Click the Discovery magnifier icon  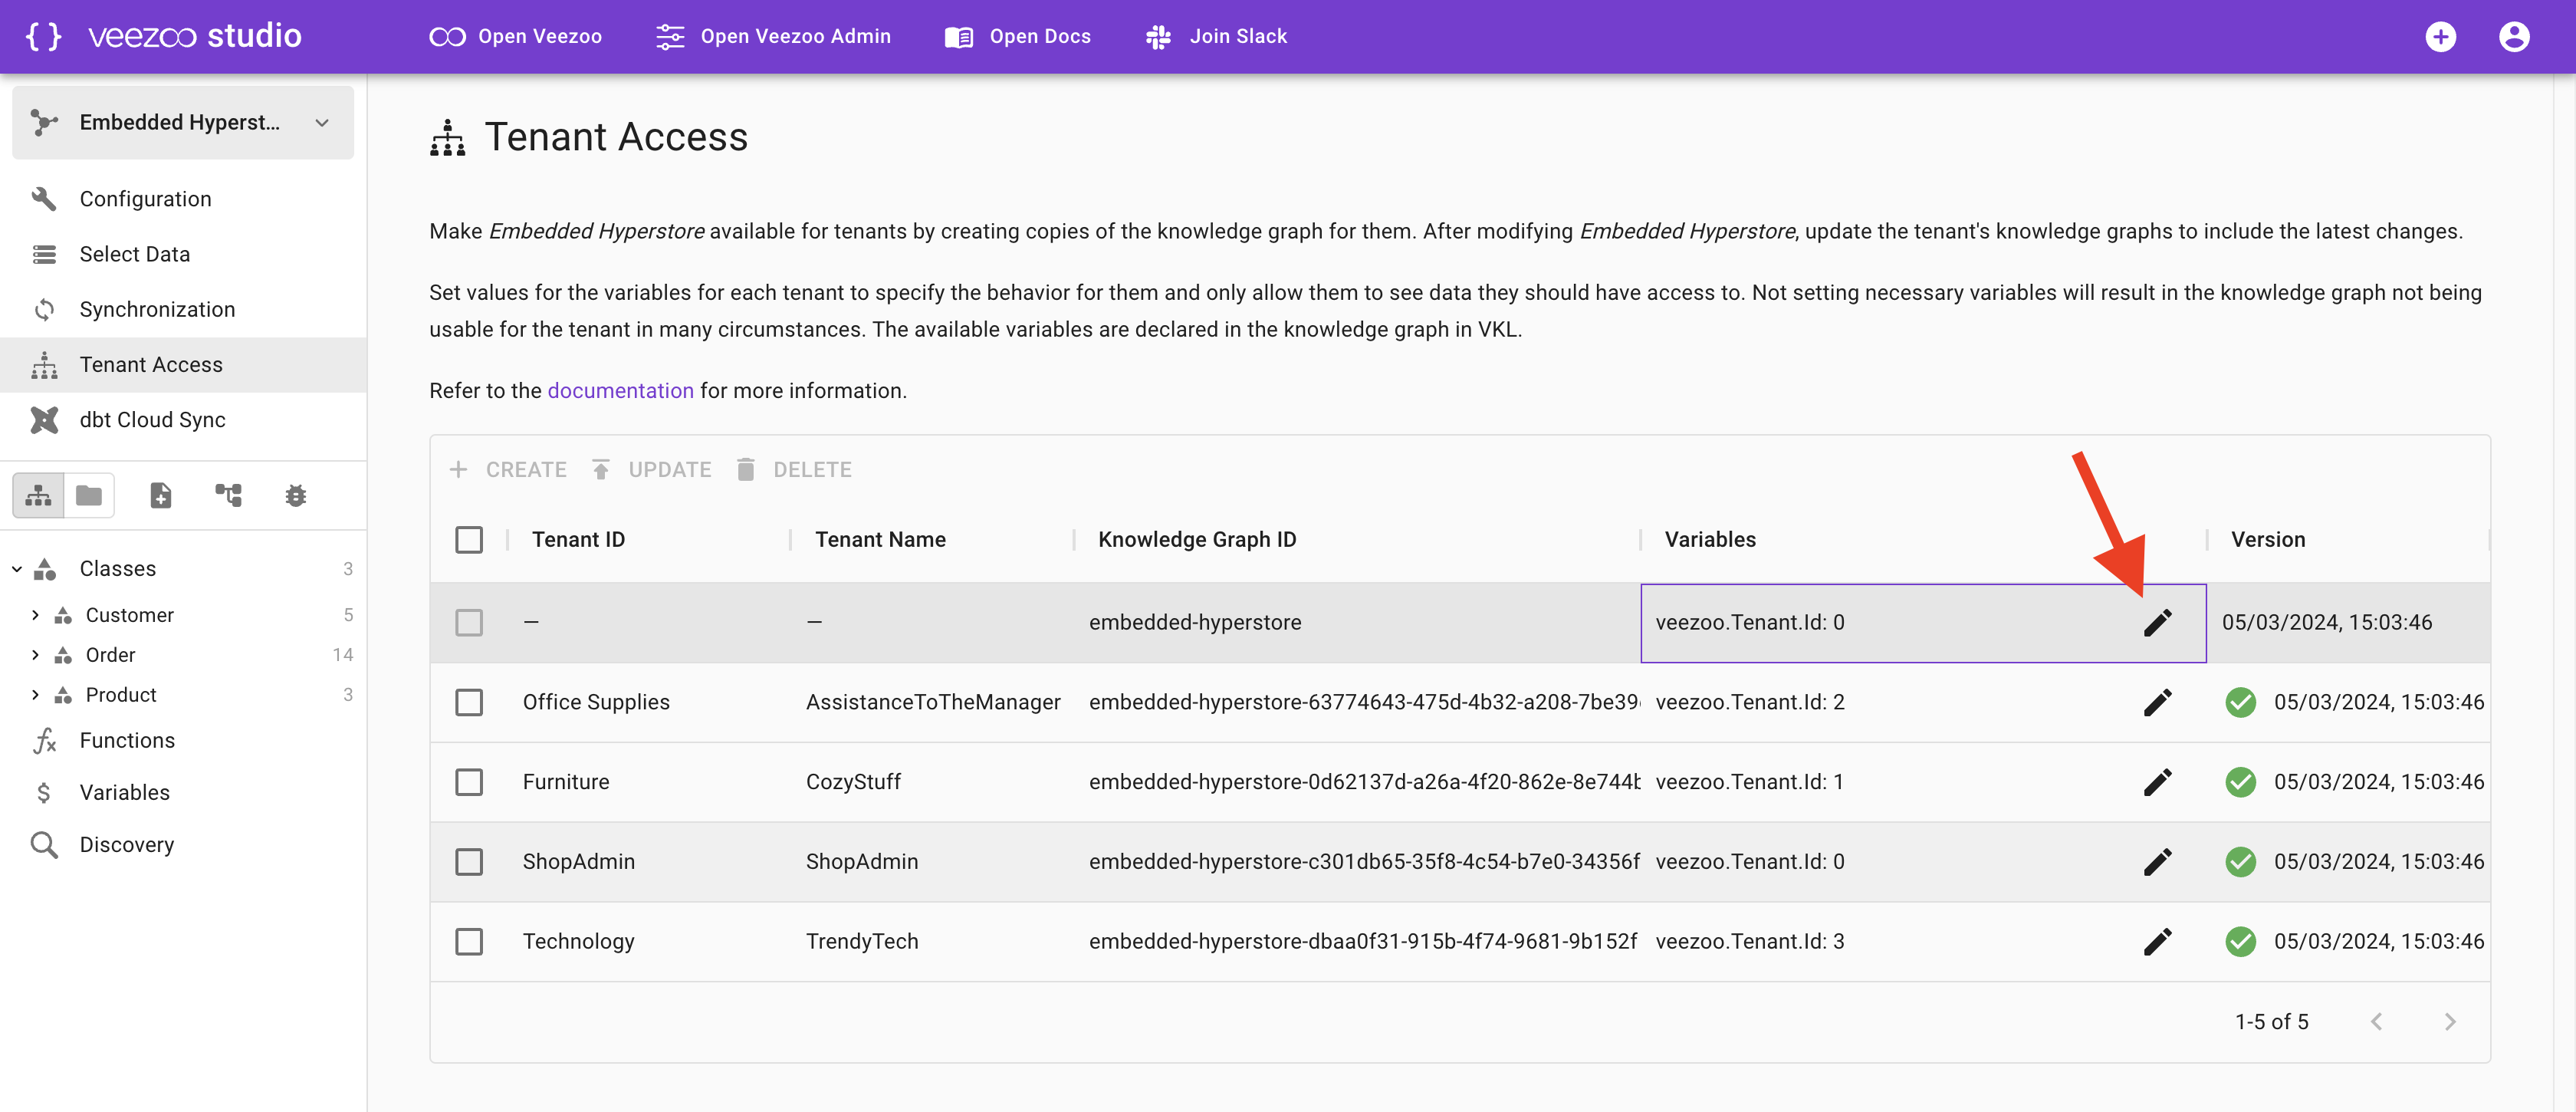tap(44, 845)
